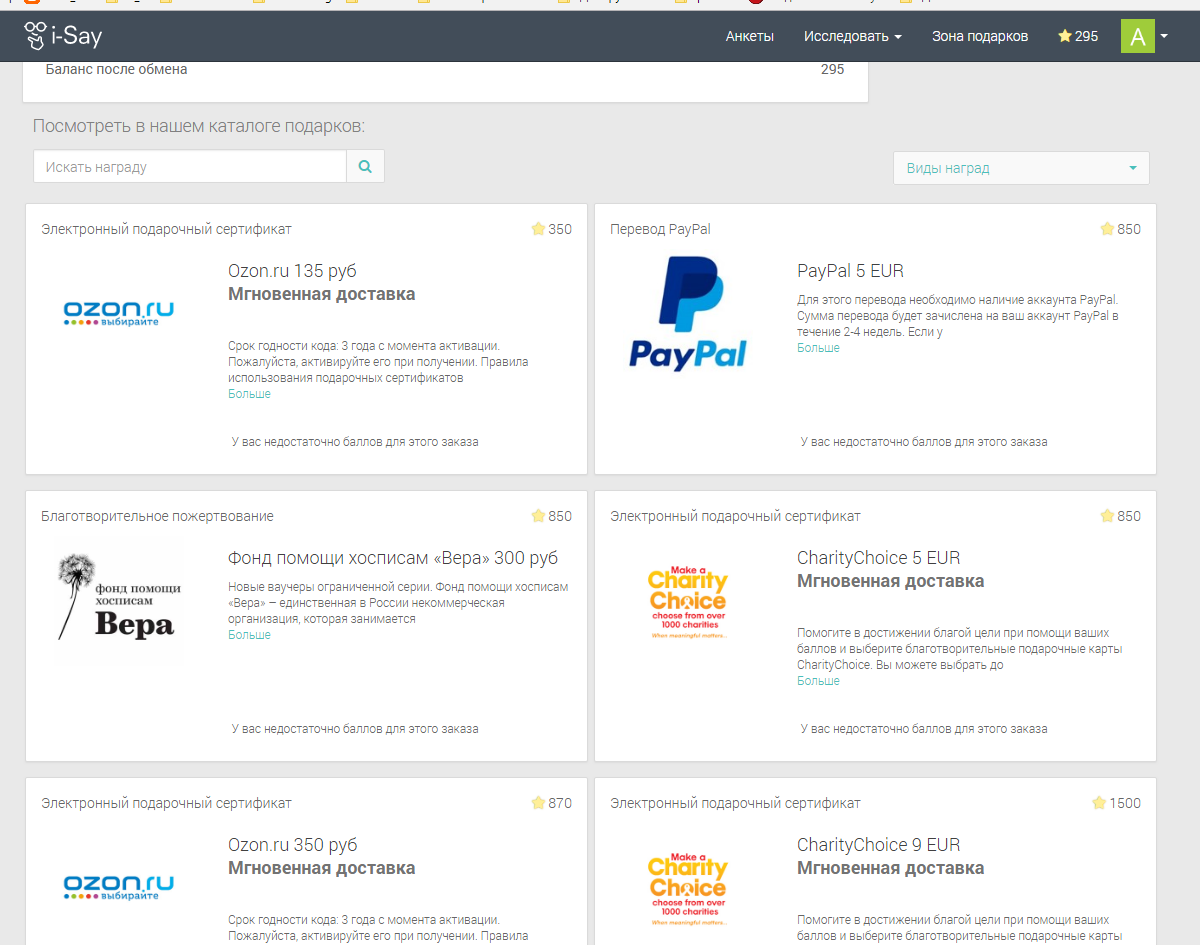Click Больше link on CharityChoice 5 EUR card
Image resolution: width=1200 pixels, height=945 pixels.
point(818,681)
